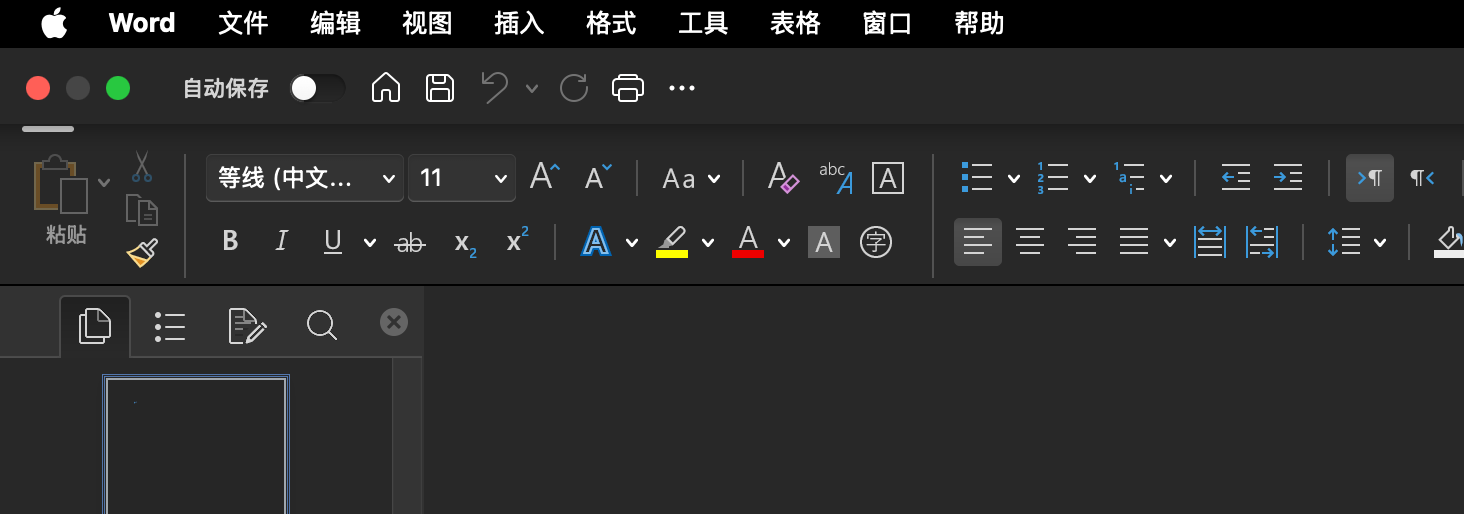Toggle italic formatting
1464x514 pixels.
(282, 242)
